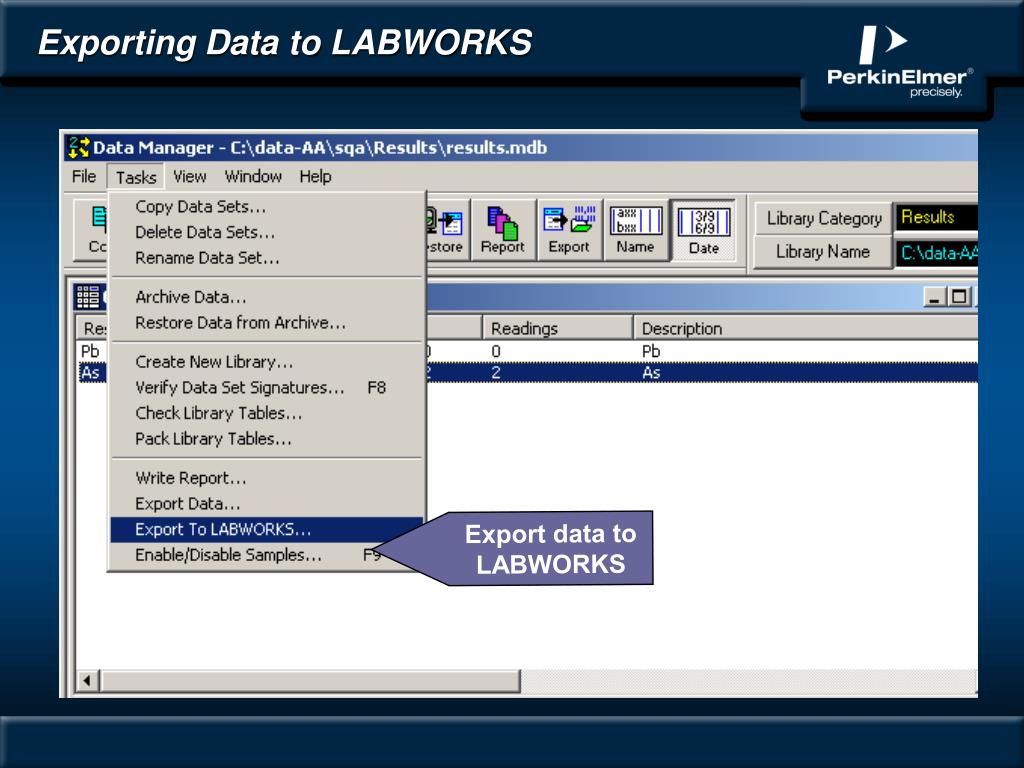The height and width of the screenshot is (768, 1024).
Task: Sort by Name toolbar icon
Action: pyautogui.click(x=636, y=230)
